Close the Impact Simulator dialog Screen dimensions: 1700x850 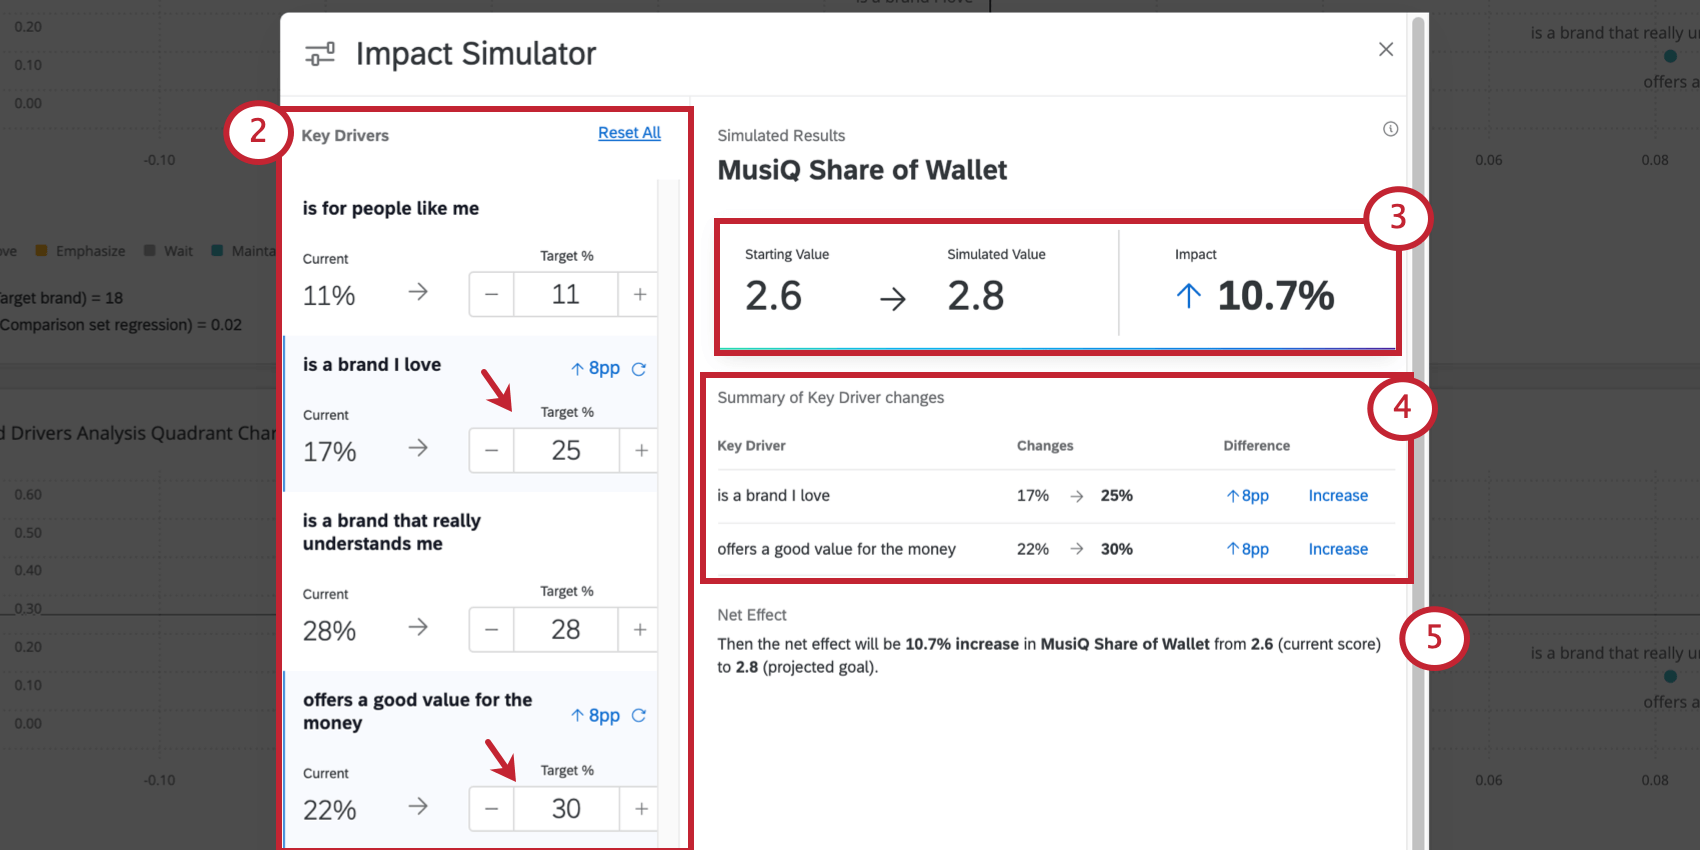(x=1386, y=49)
